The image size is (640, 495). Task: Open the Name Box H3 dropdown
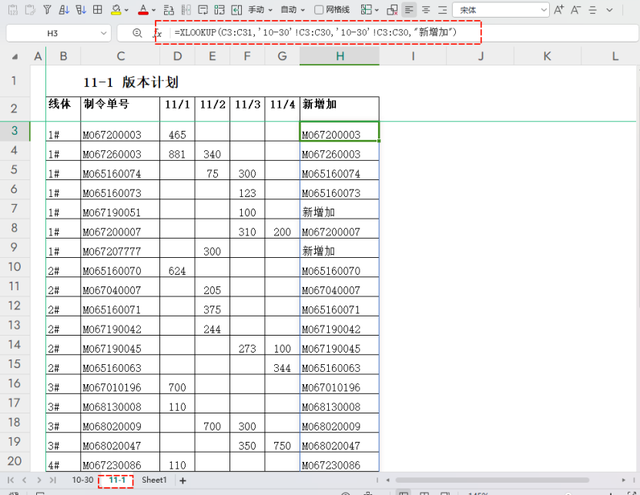[x=103, y=33]
